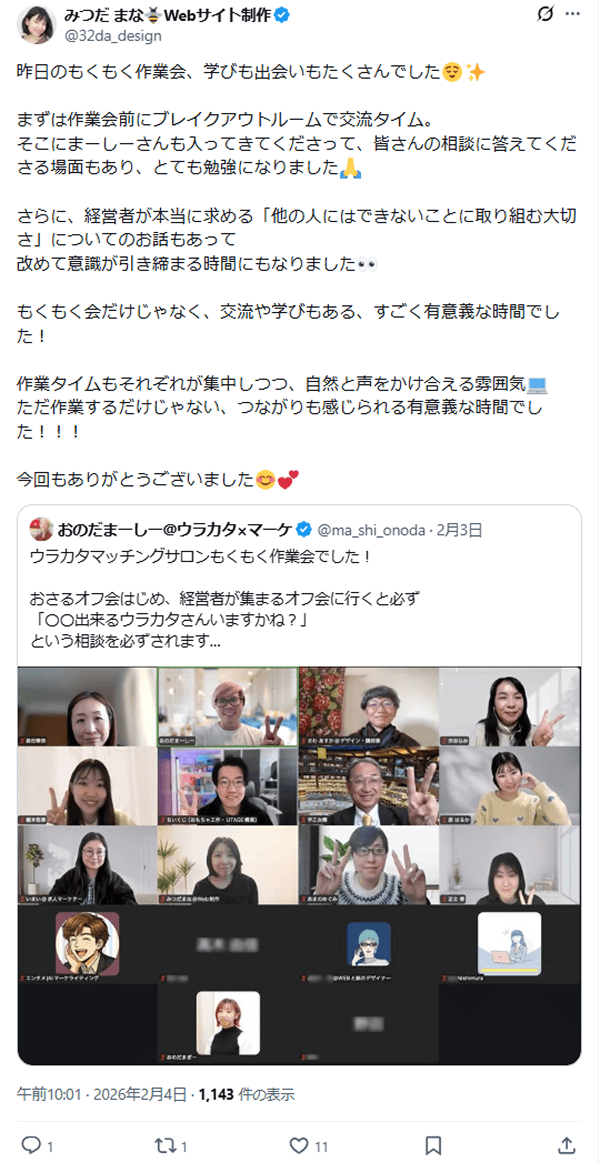Click the author's blue verified badge

(283, 14)
